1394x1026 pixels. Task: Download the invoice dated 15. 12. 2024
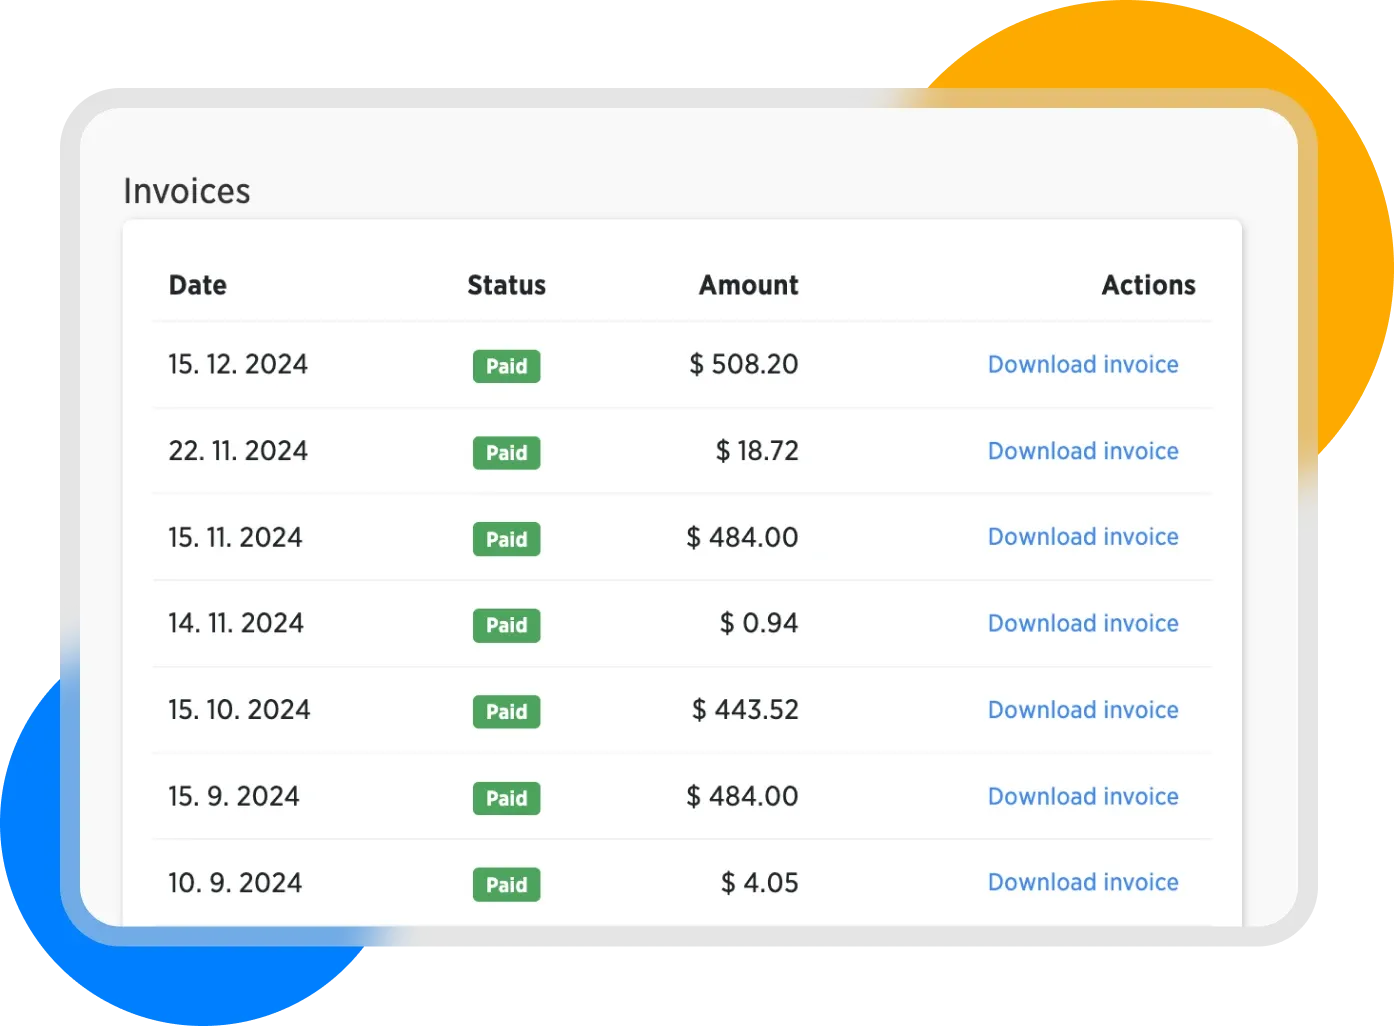[x=1082, y=365]
